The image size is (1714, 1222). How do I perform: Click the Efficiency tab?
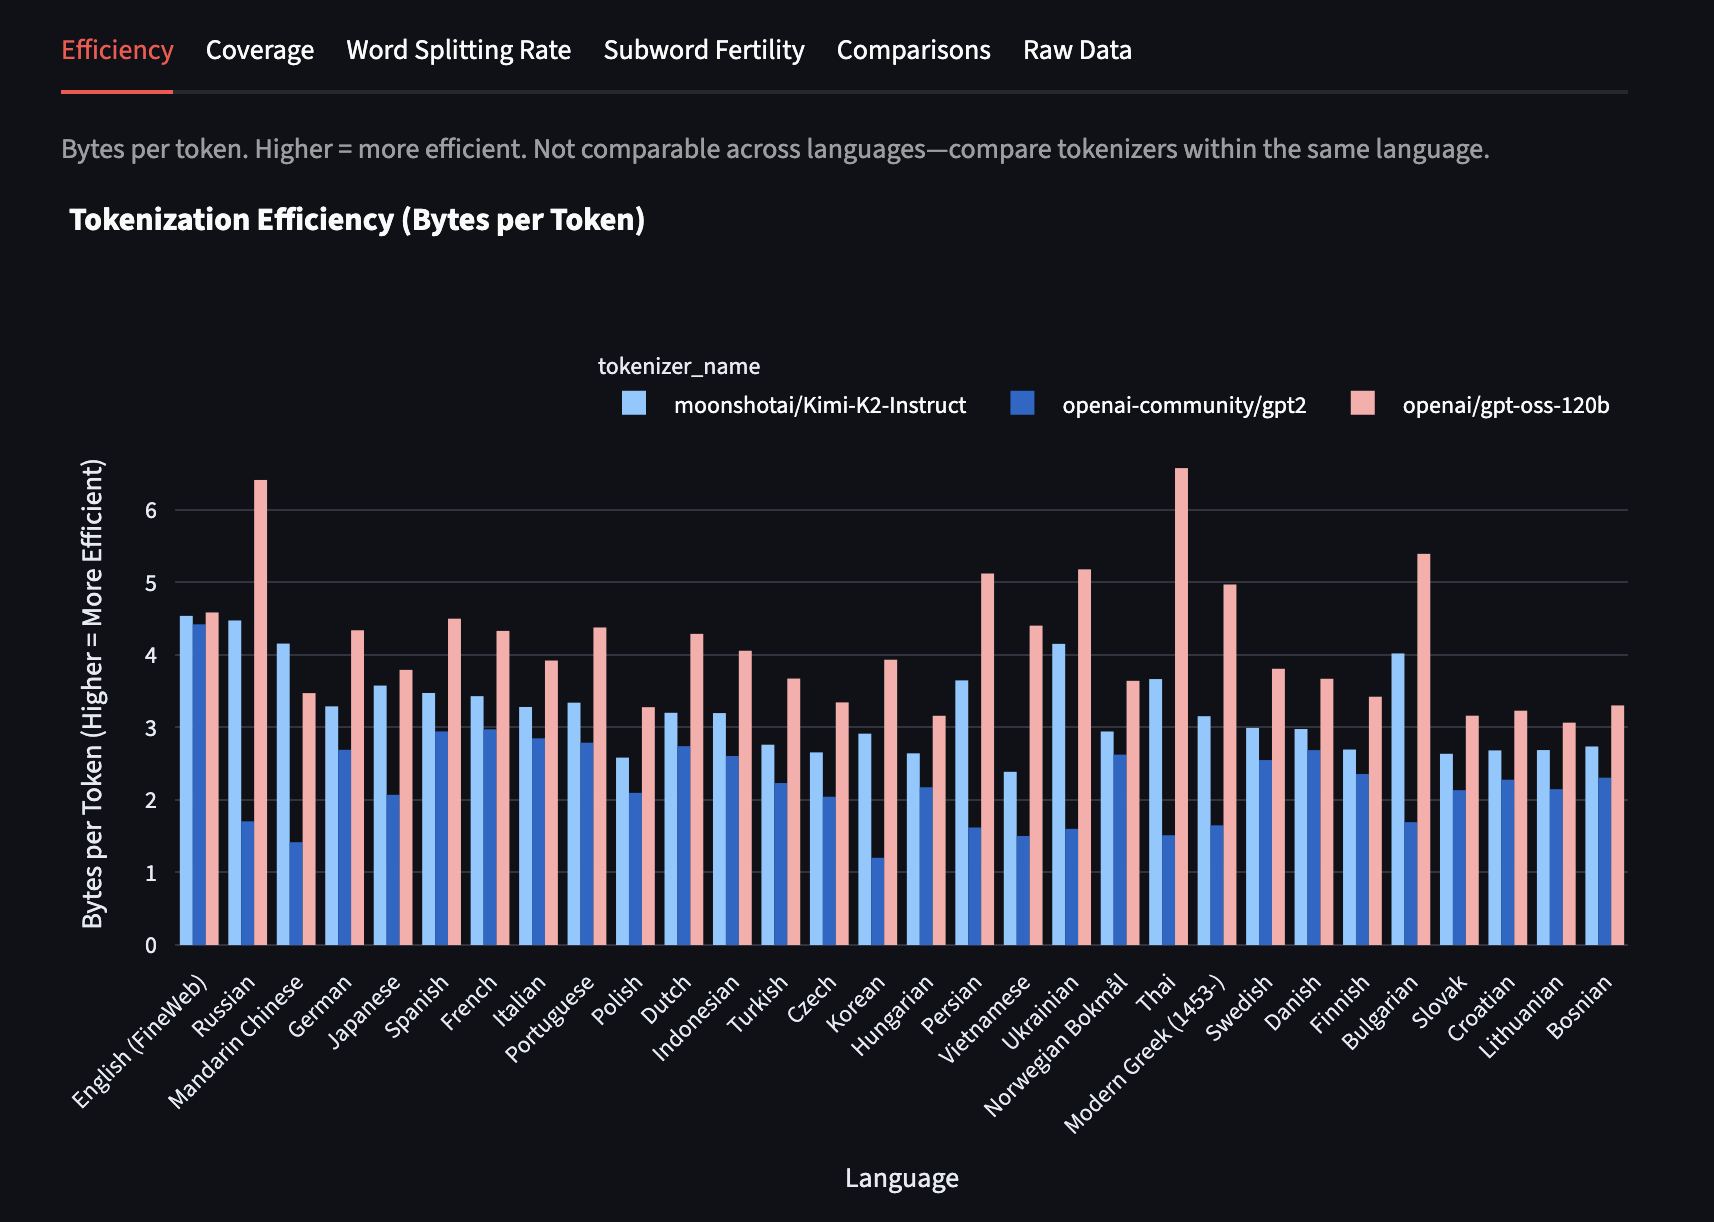click(117, 50)
